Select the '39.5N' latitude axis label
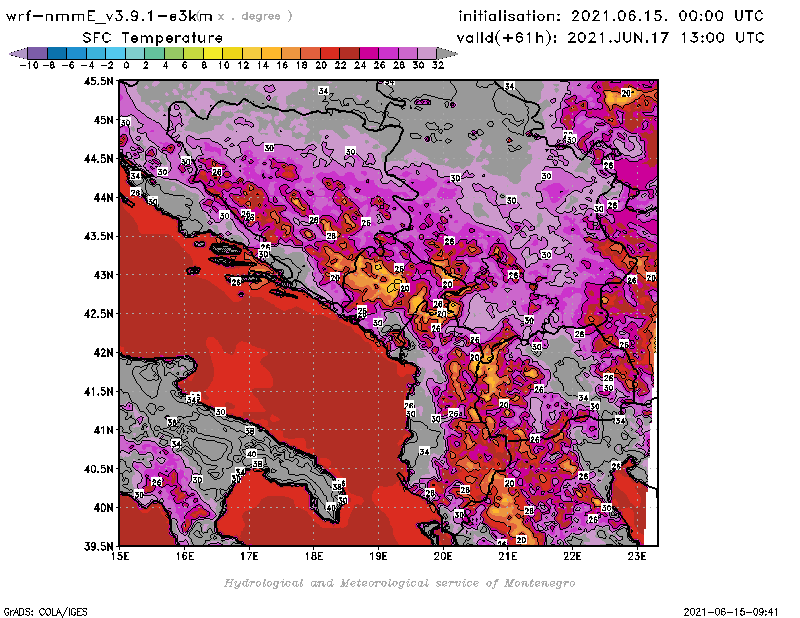 point(98,546)
